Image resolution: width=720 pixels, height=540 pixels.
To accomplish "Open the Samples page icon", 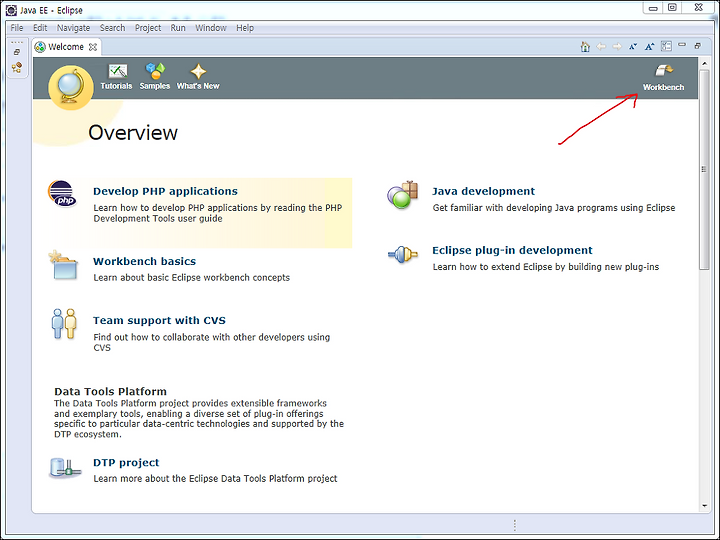I will (x=155, y=71).
